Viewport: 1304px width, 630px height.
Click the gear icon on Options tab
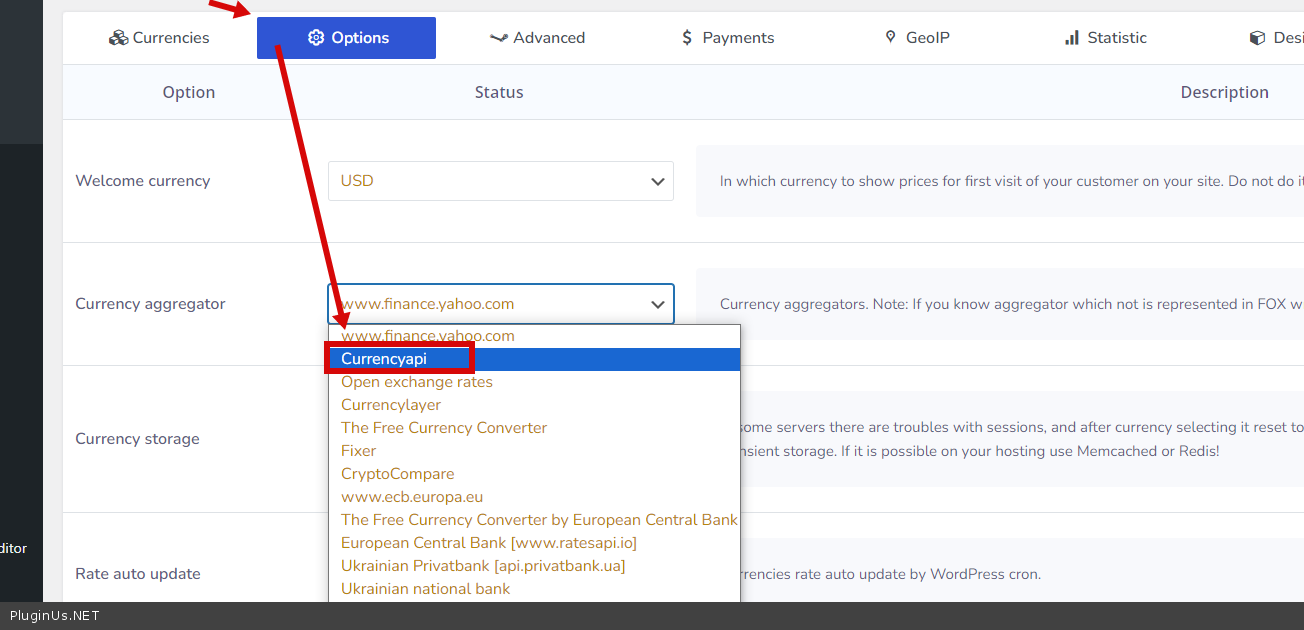point(316,38)
